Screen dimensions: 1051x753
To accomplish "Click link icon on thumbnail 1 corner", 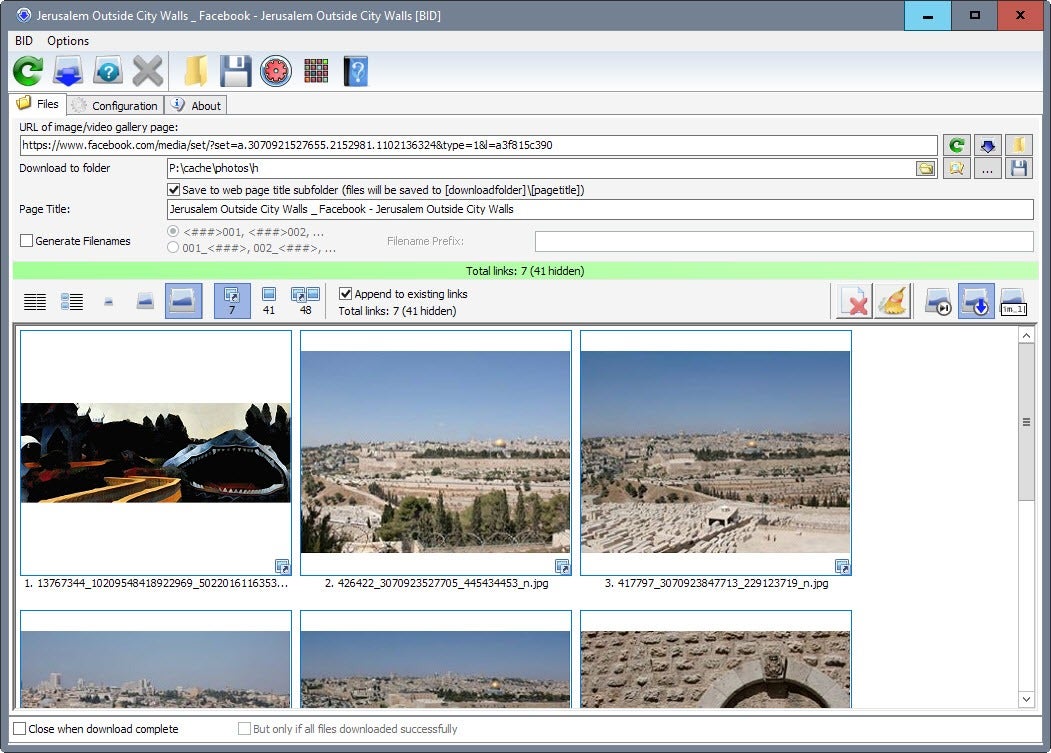I will (282, 567).
